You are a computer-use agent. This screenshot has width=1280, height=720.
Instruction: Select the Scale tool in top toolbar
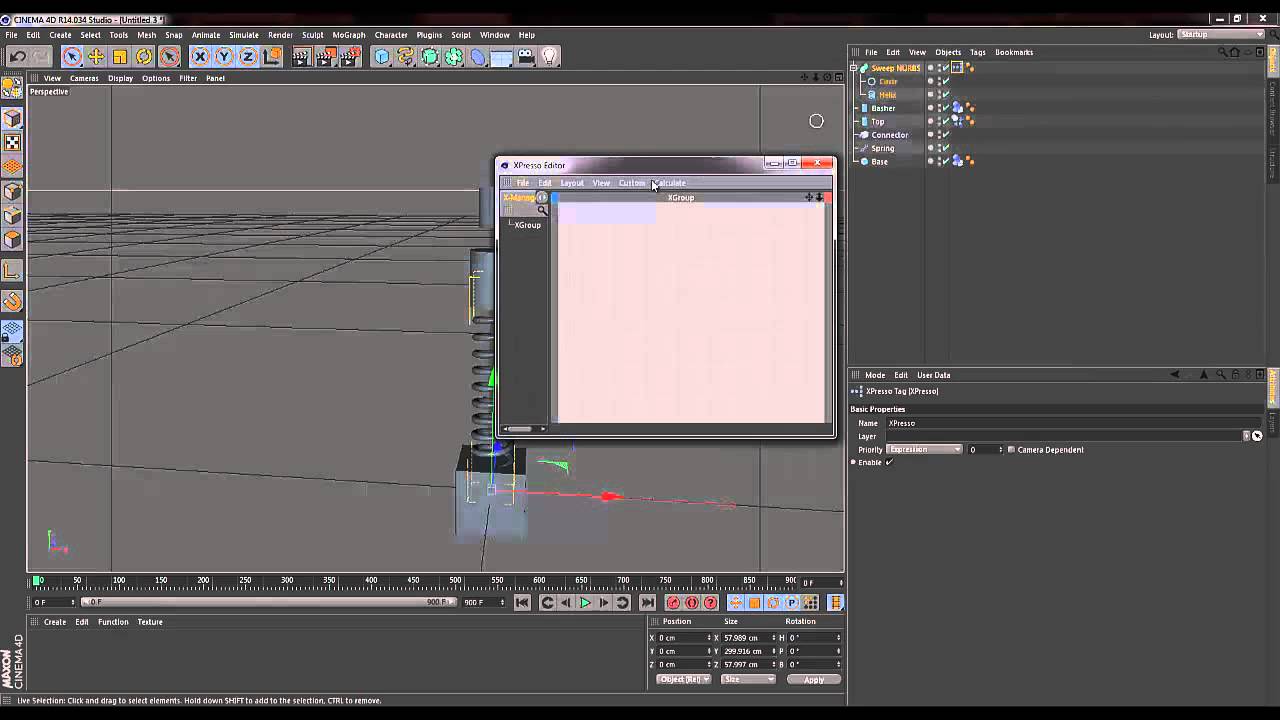(x=120, y=57)
